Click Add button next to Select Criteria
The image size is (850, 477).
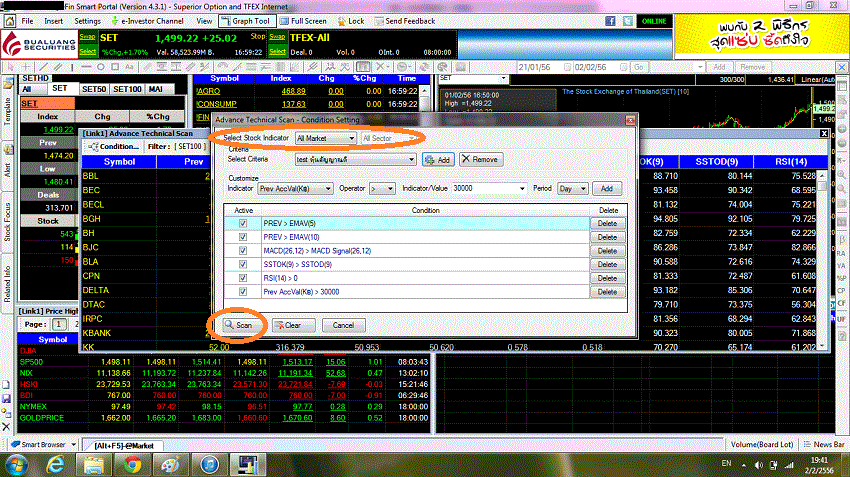(x=438, y=160)
